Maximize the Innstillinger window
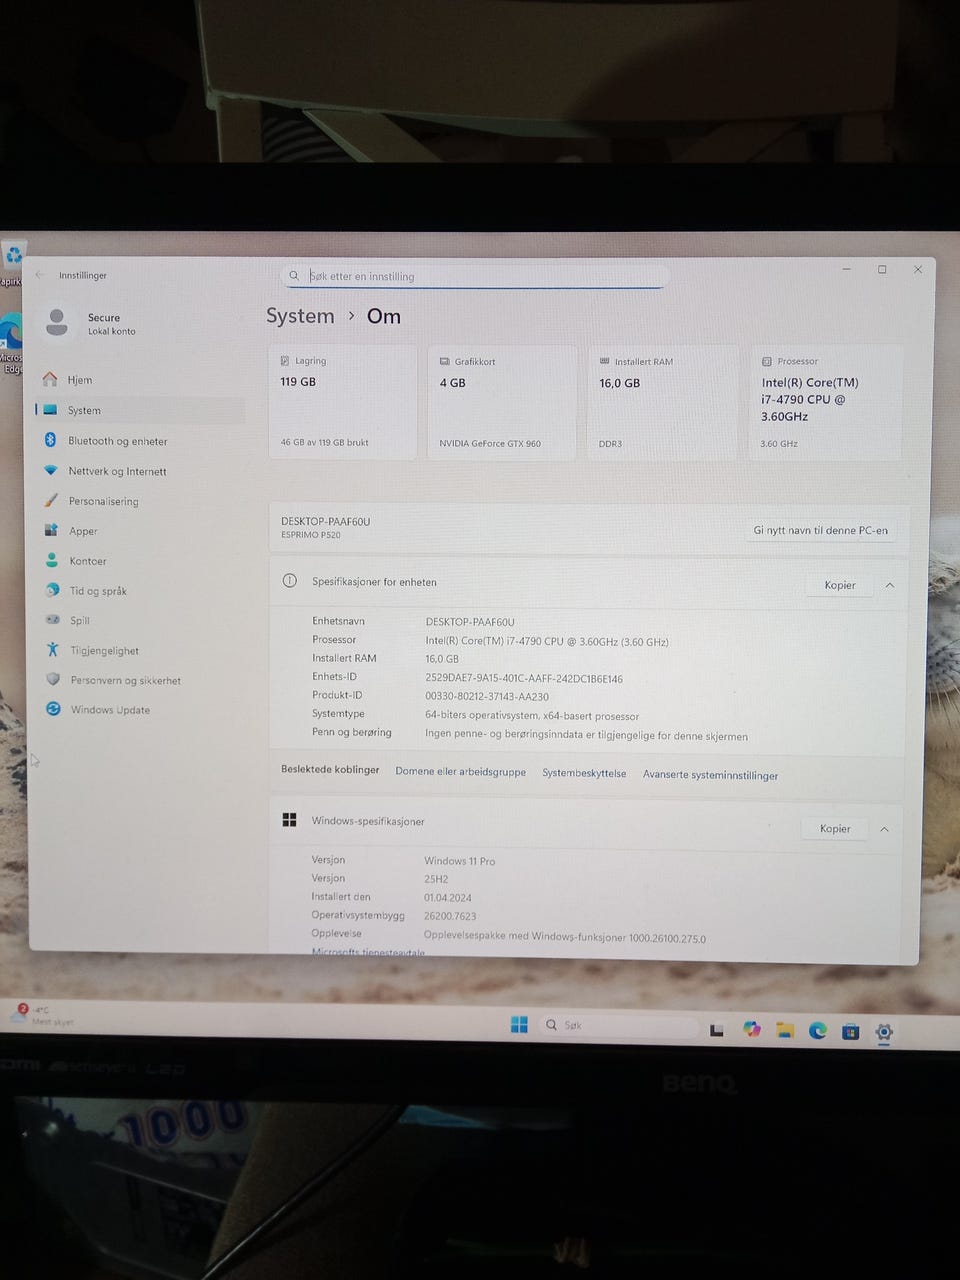 (x=882, y=269)
